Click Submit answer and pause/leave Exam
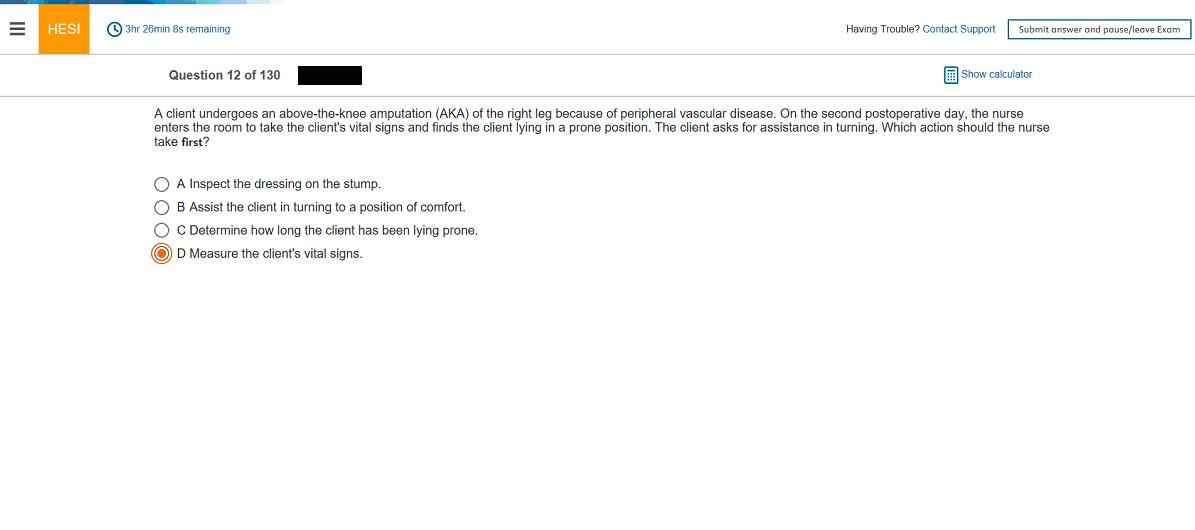Image resolution: width=1195 pixels, height=530 pixels. 1099,30
